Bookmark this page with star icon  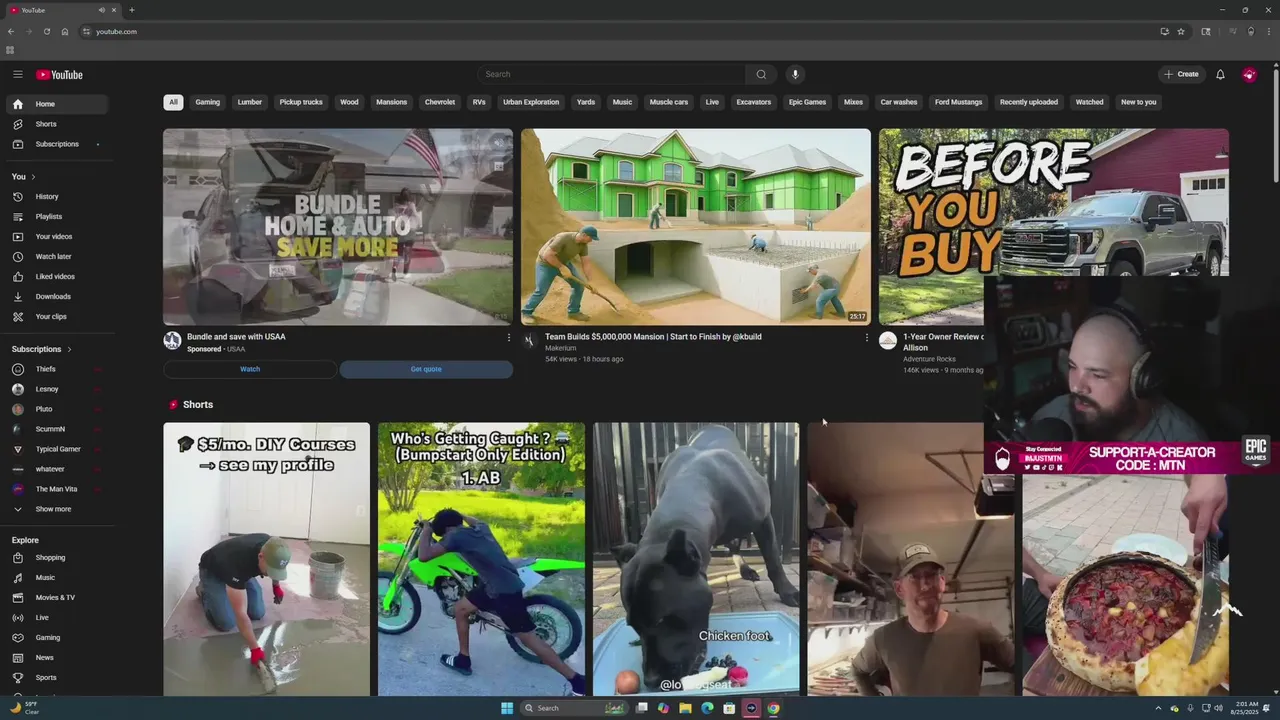[1181, 32]
